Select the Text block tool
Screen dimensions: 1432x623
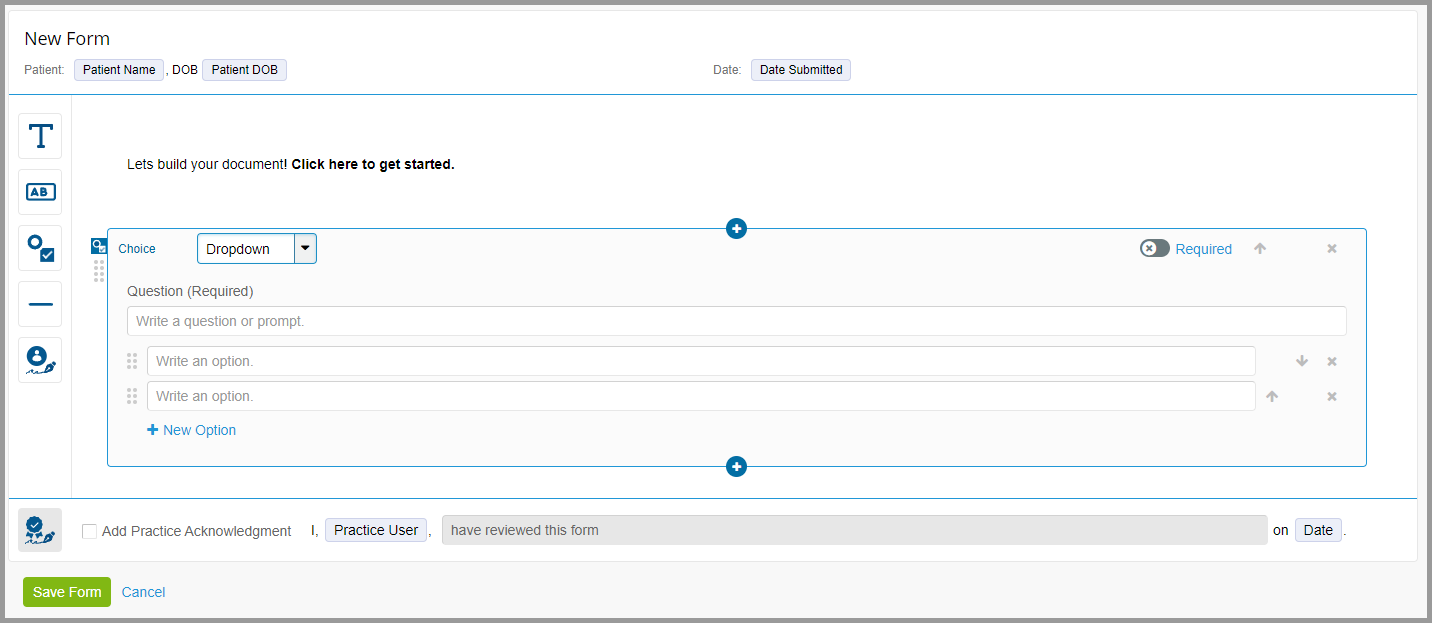tap(39, 135)
